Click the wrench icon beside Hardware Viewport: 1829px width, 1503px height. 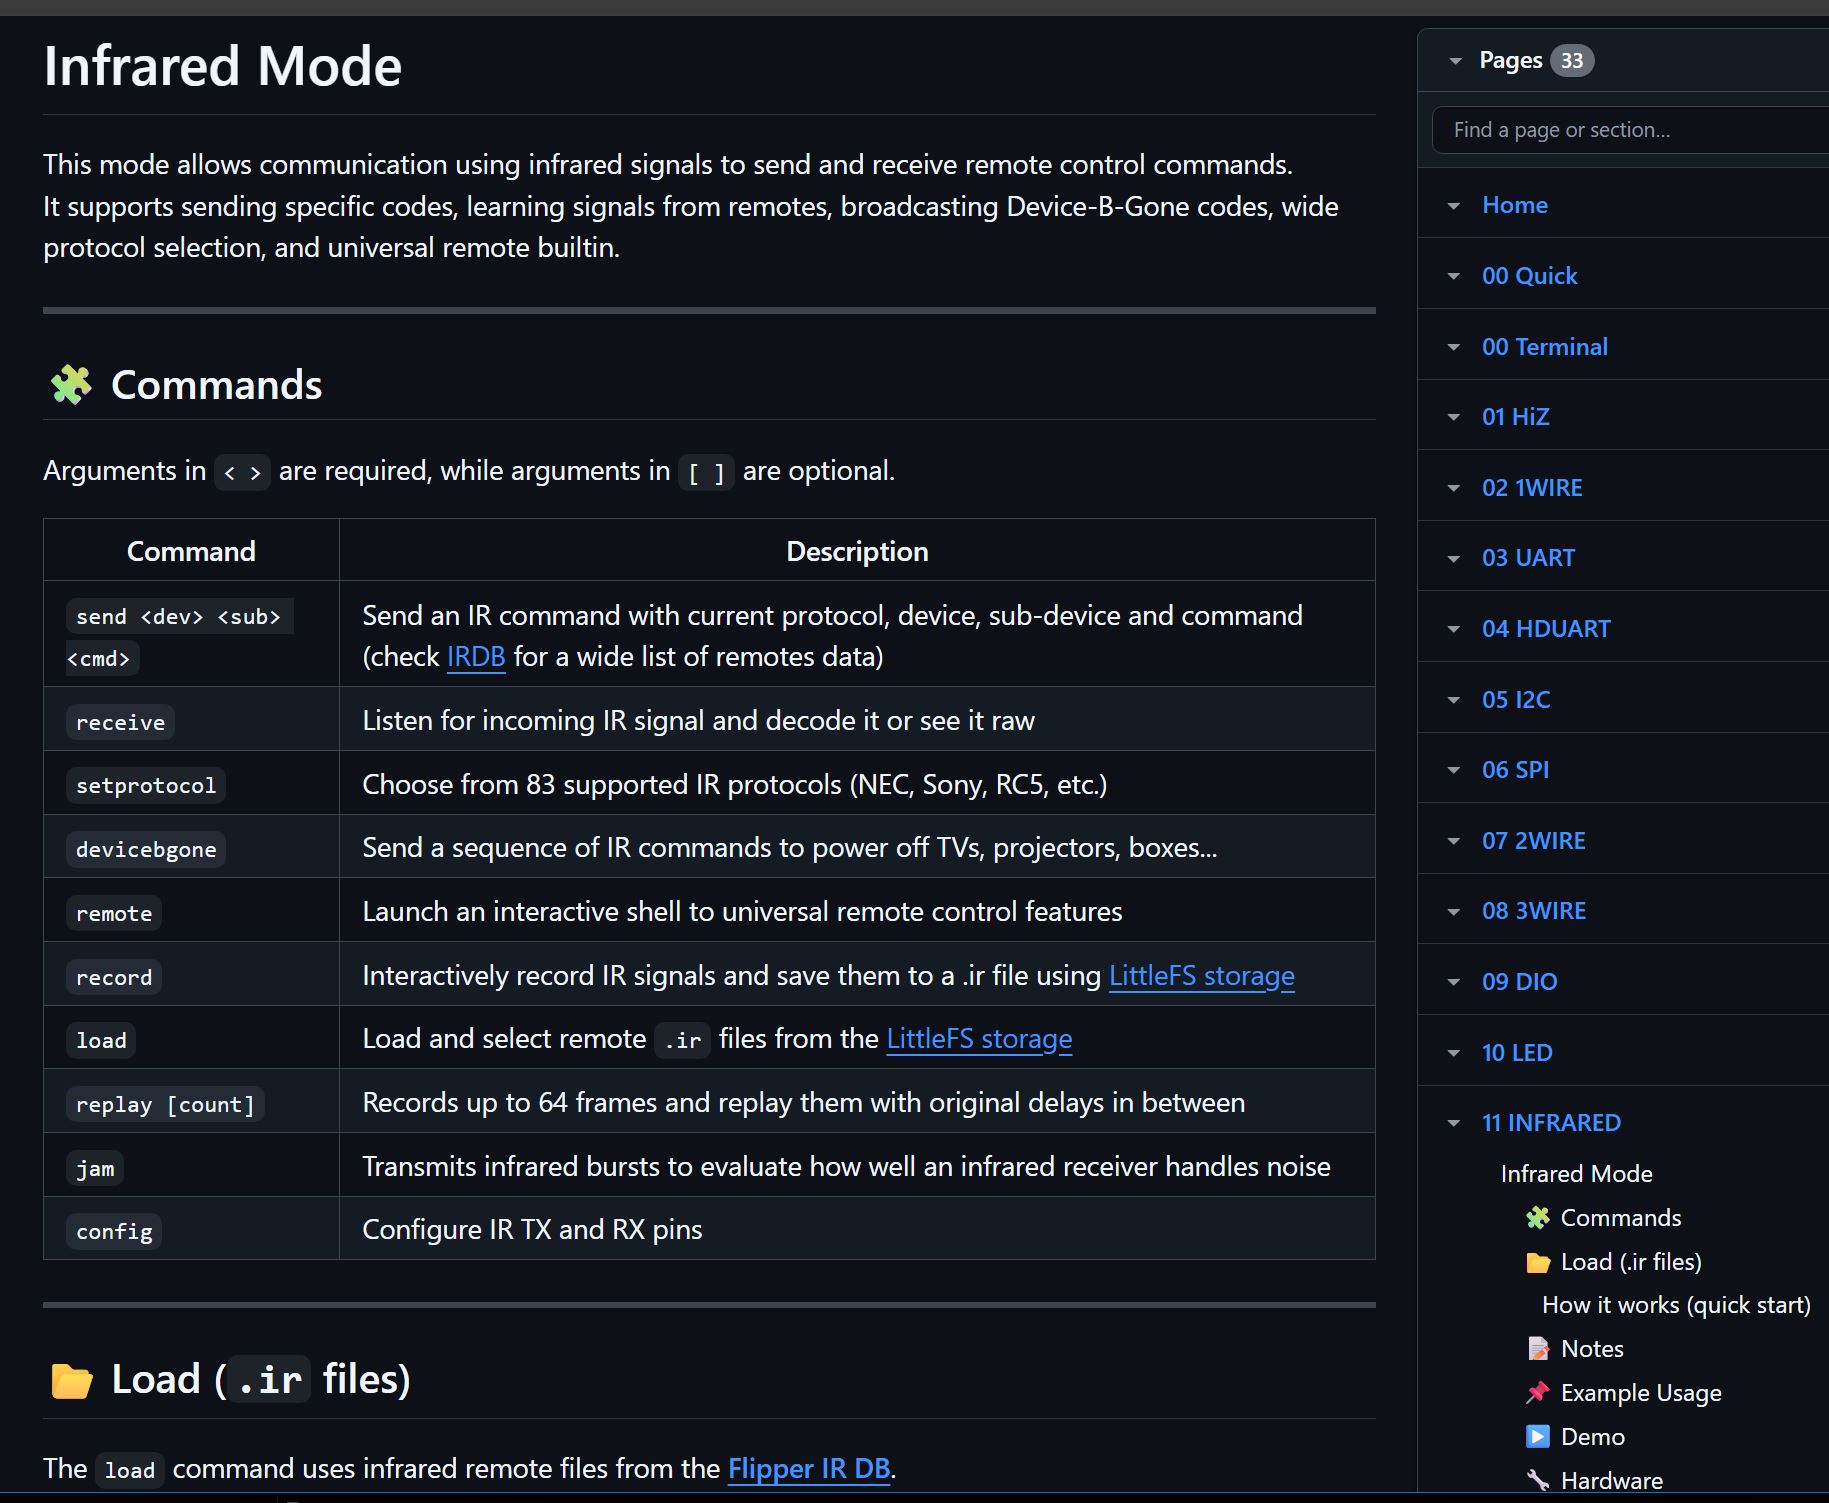pyautogui.click(x=1537, y=1481)
